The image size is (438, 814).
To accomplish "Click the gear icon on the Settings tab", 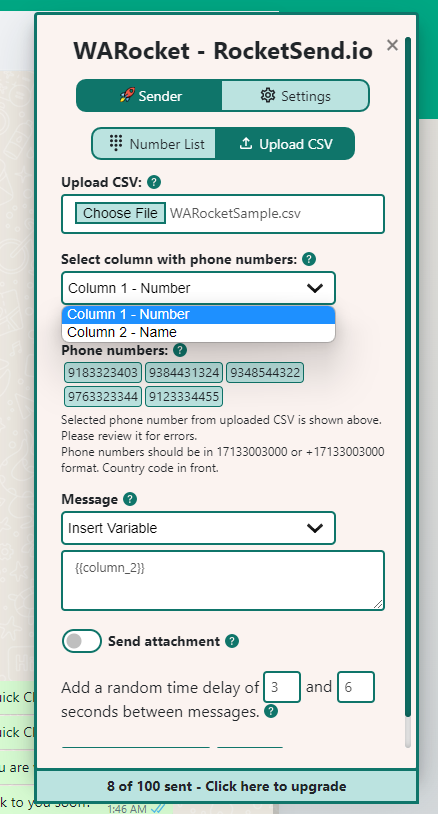I will coord(268,96).
